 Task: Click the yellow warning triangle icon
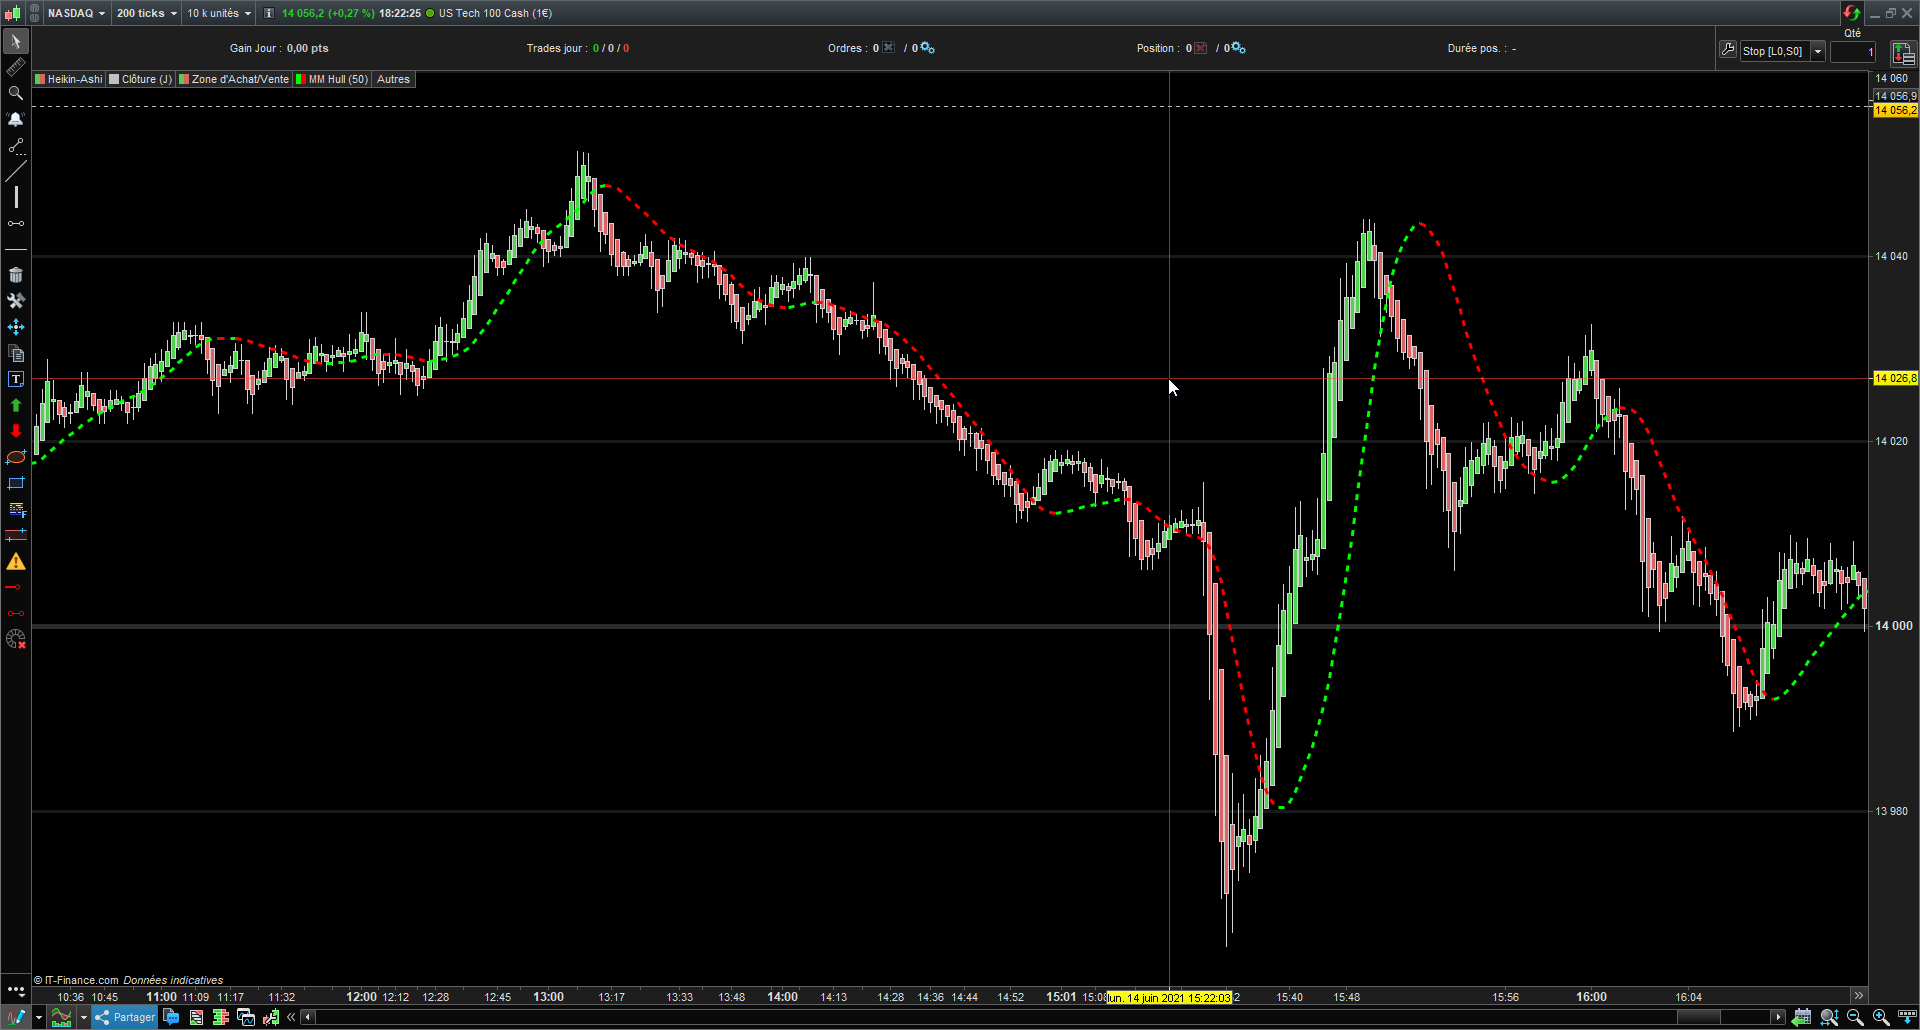16,562
